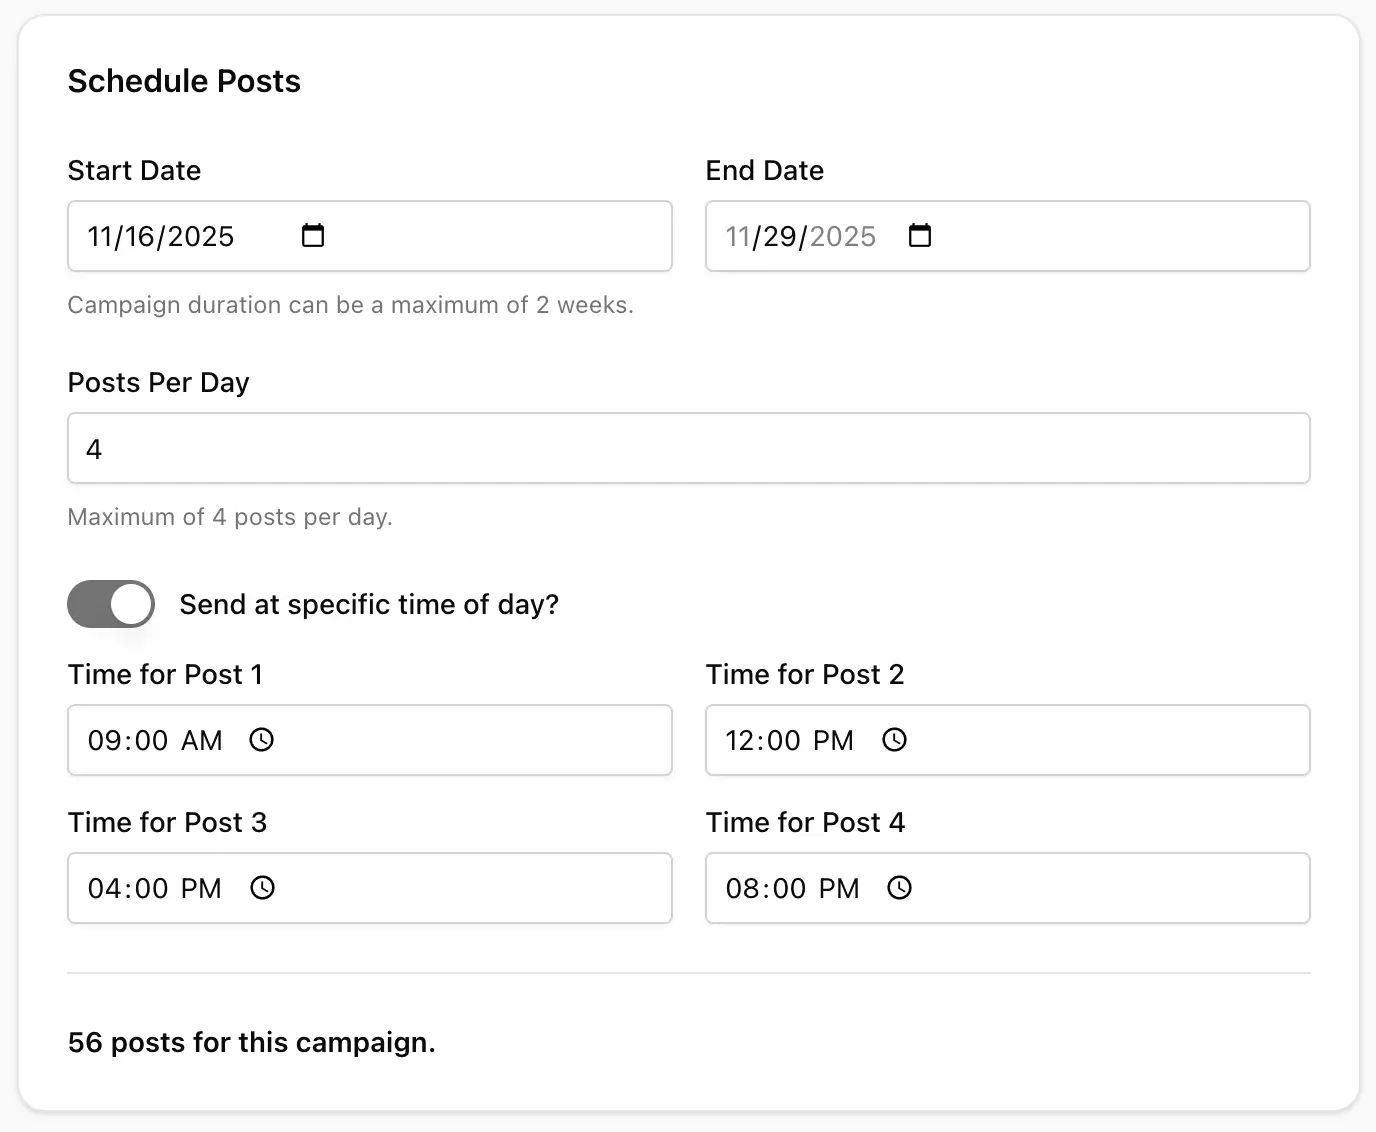
Task: Disable the specific time of day toggle
Action: [x=110, y=604]
